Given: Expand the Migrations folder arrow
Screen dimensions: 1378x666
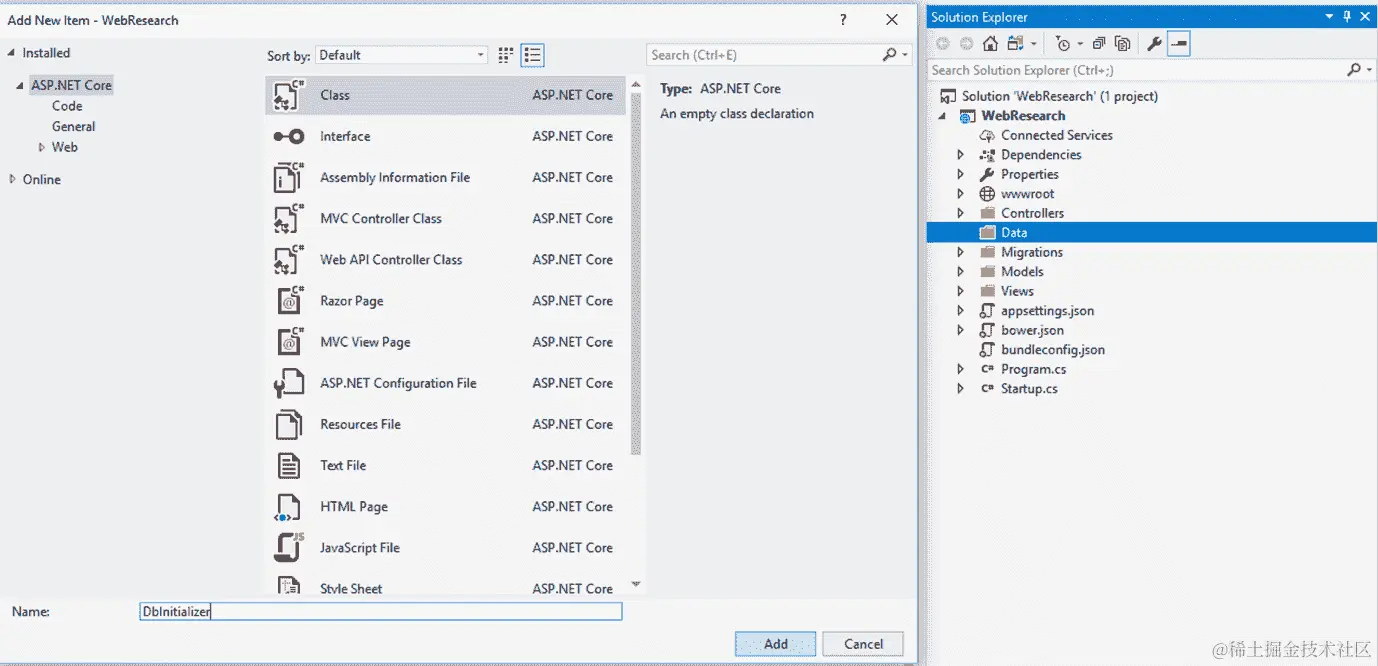Looking at the screenshot, I should (960, 252).
